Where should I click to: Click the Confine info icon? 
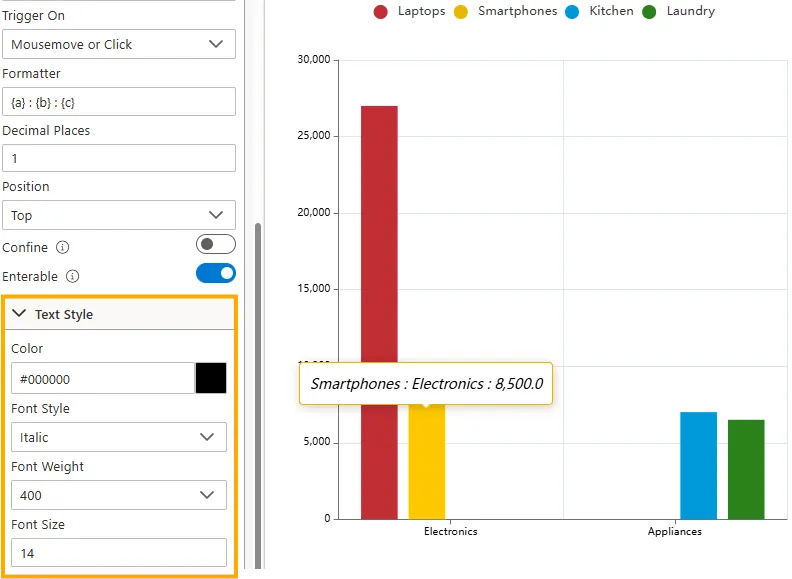point(63,247)
